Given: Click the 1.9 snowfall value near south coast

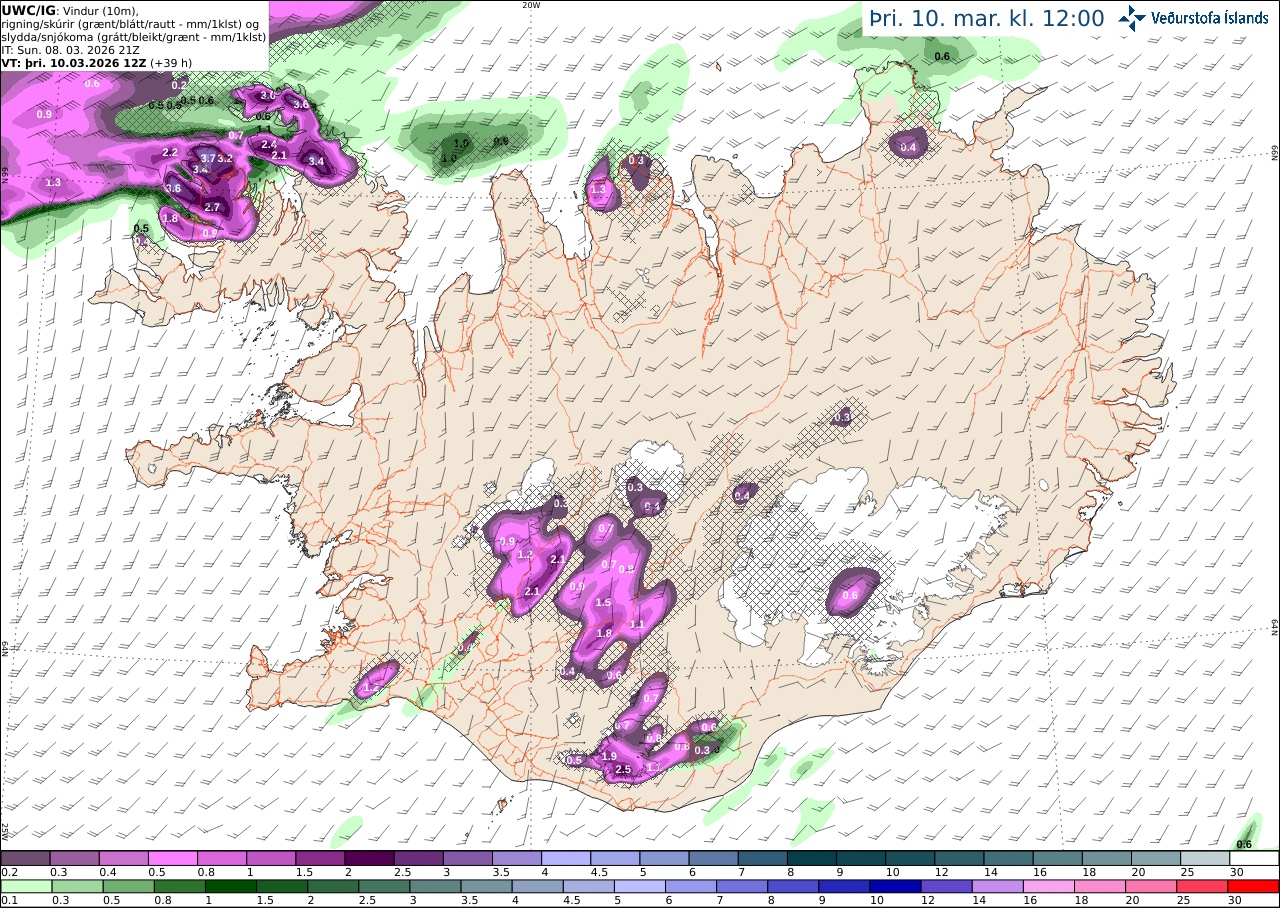Looking at the screenshot, I should coord(609,756).
